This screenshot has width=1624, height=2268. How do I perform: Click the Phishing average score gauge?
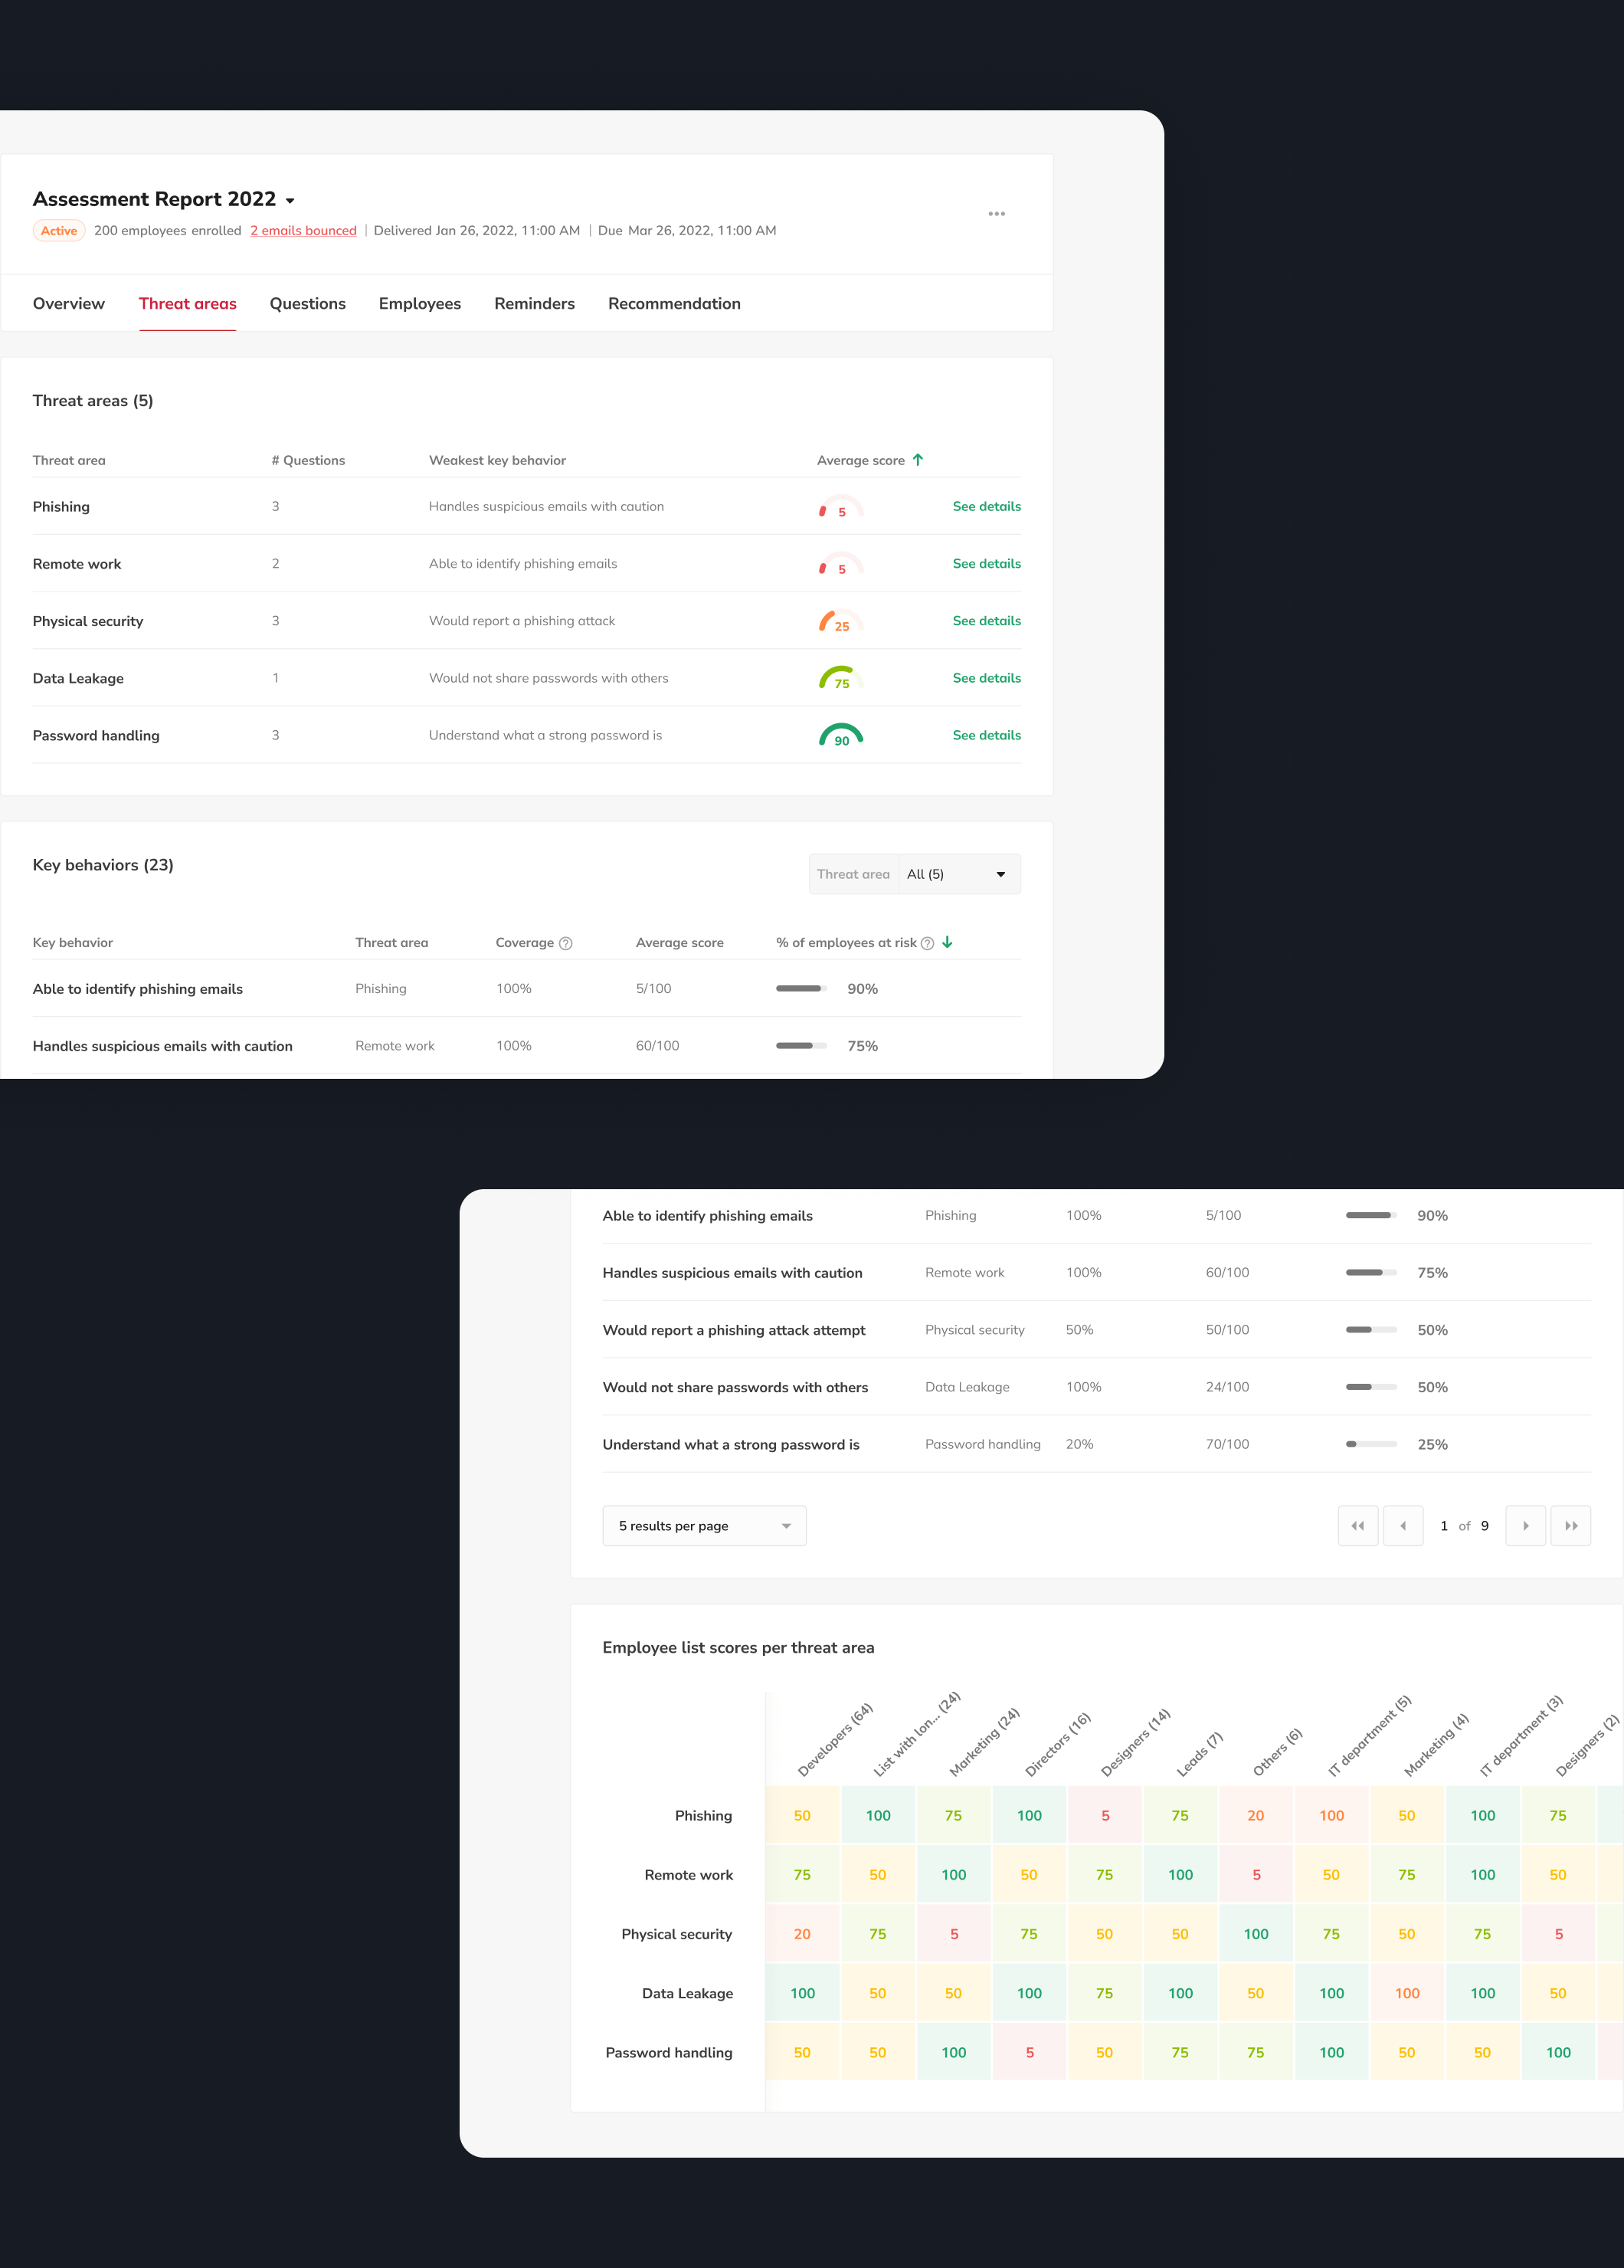pos(839,508)
